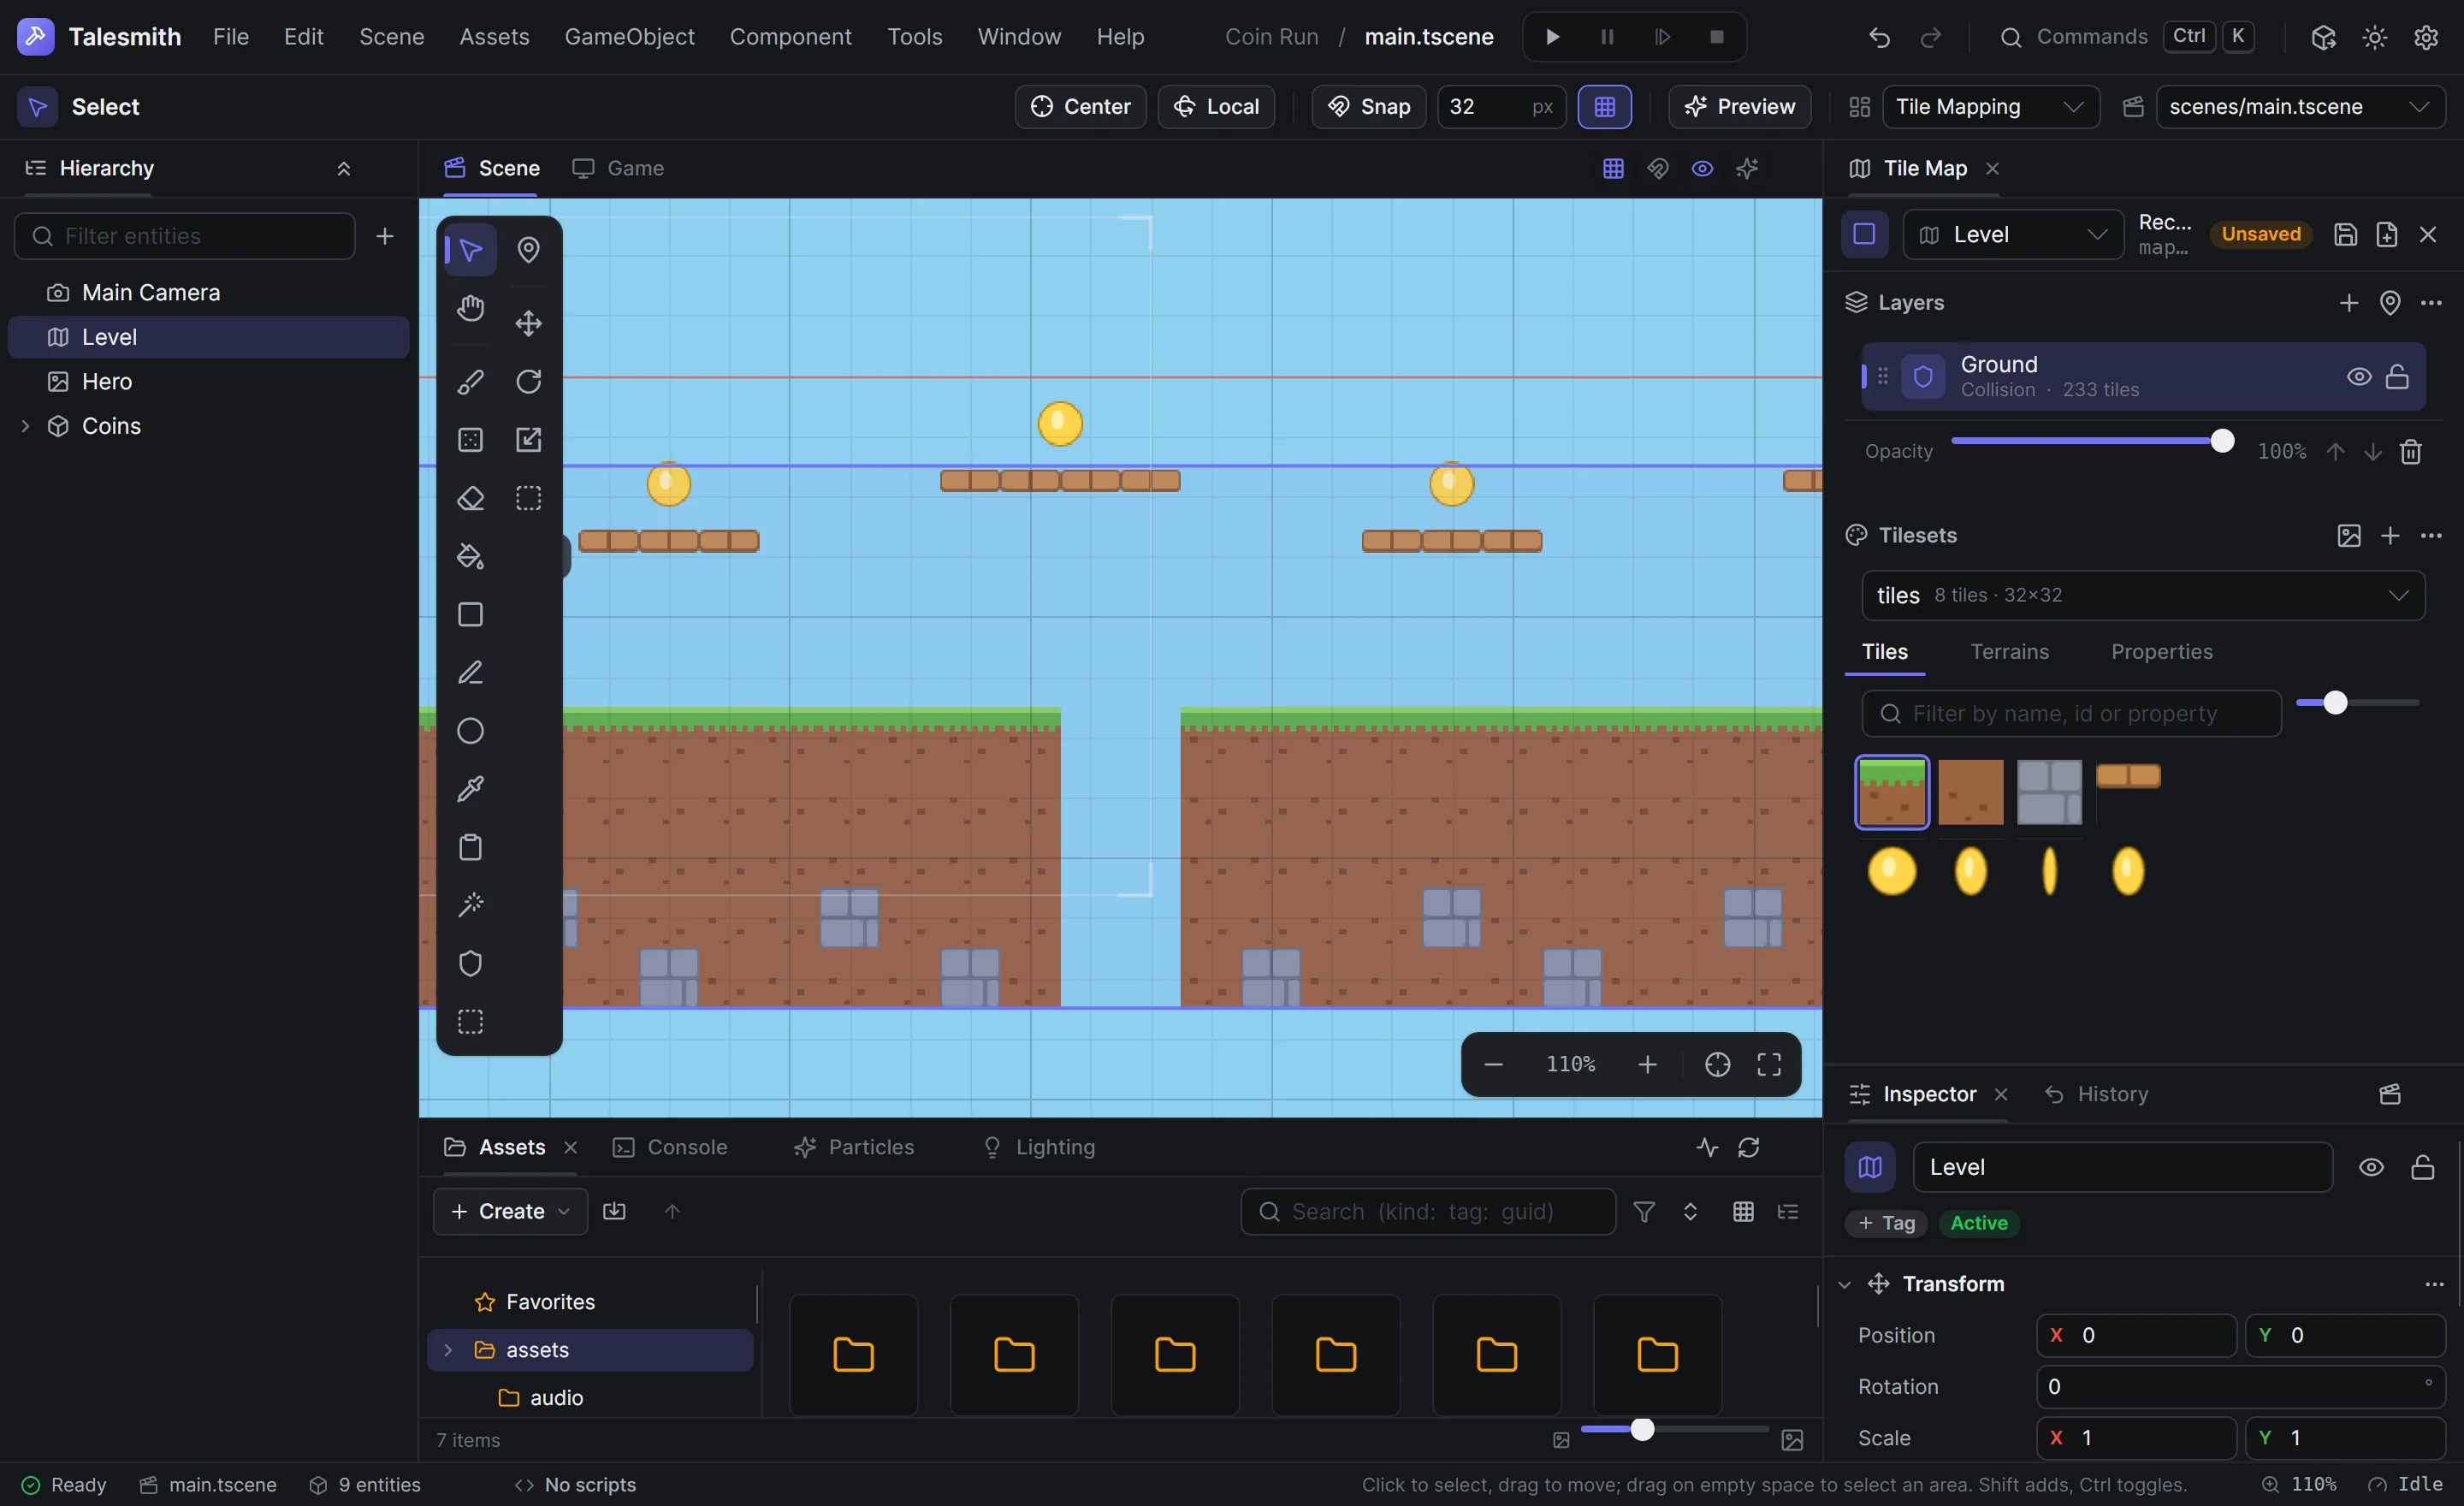2464x1506 pixels.
Task: Toggle Level visibility in Inspector
Action: pos(2371,1168)
